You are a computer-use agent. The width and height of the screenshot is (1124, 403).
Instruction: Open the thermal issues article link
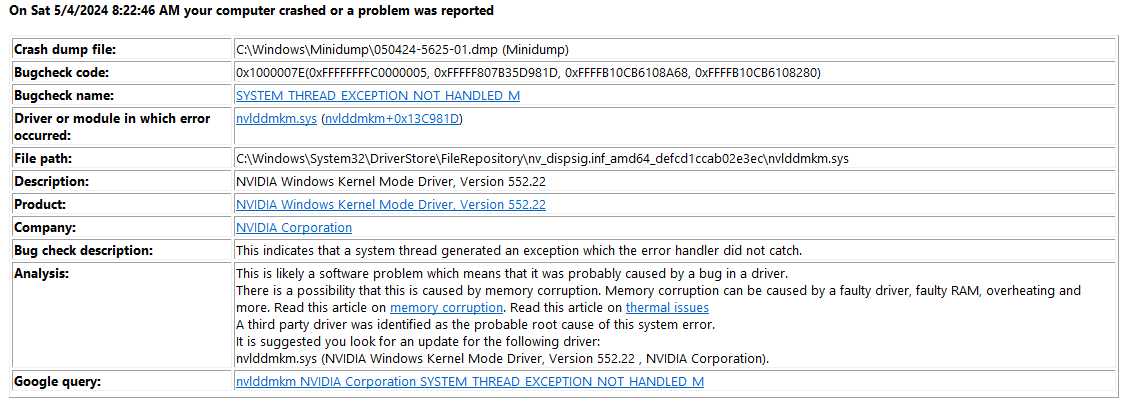click(x=667, y=308)
